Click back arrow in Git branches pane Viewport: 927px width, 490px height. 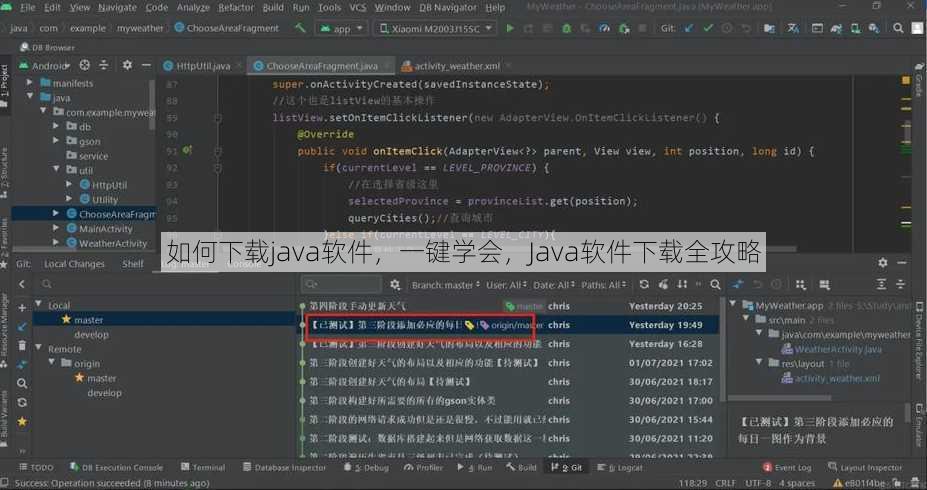pos(22,284)
